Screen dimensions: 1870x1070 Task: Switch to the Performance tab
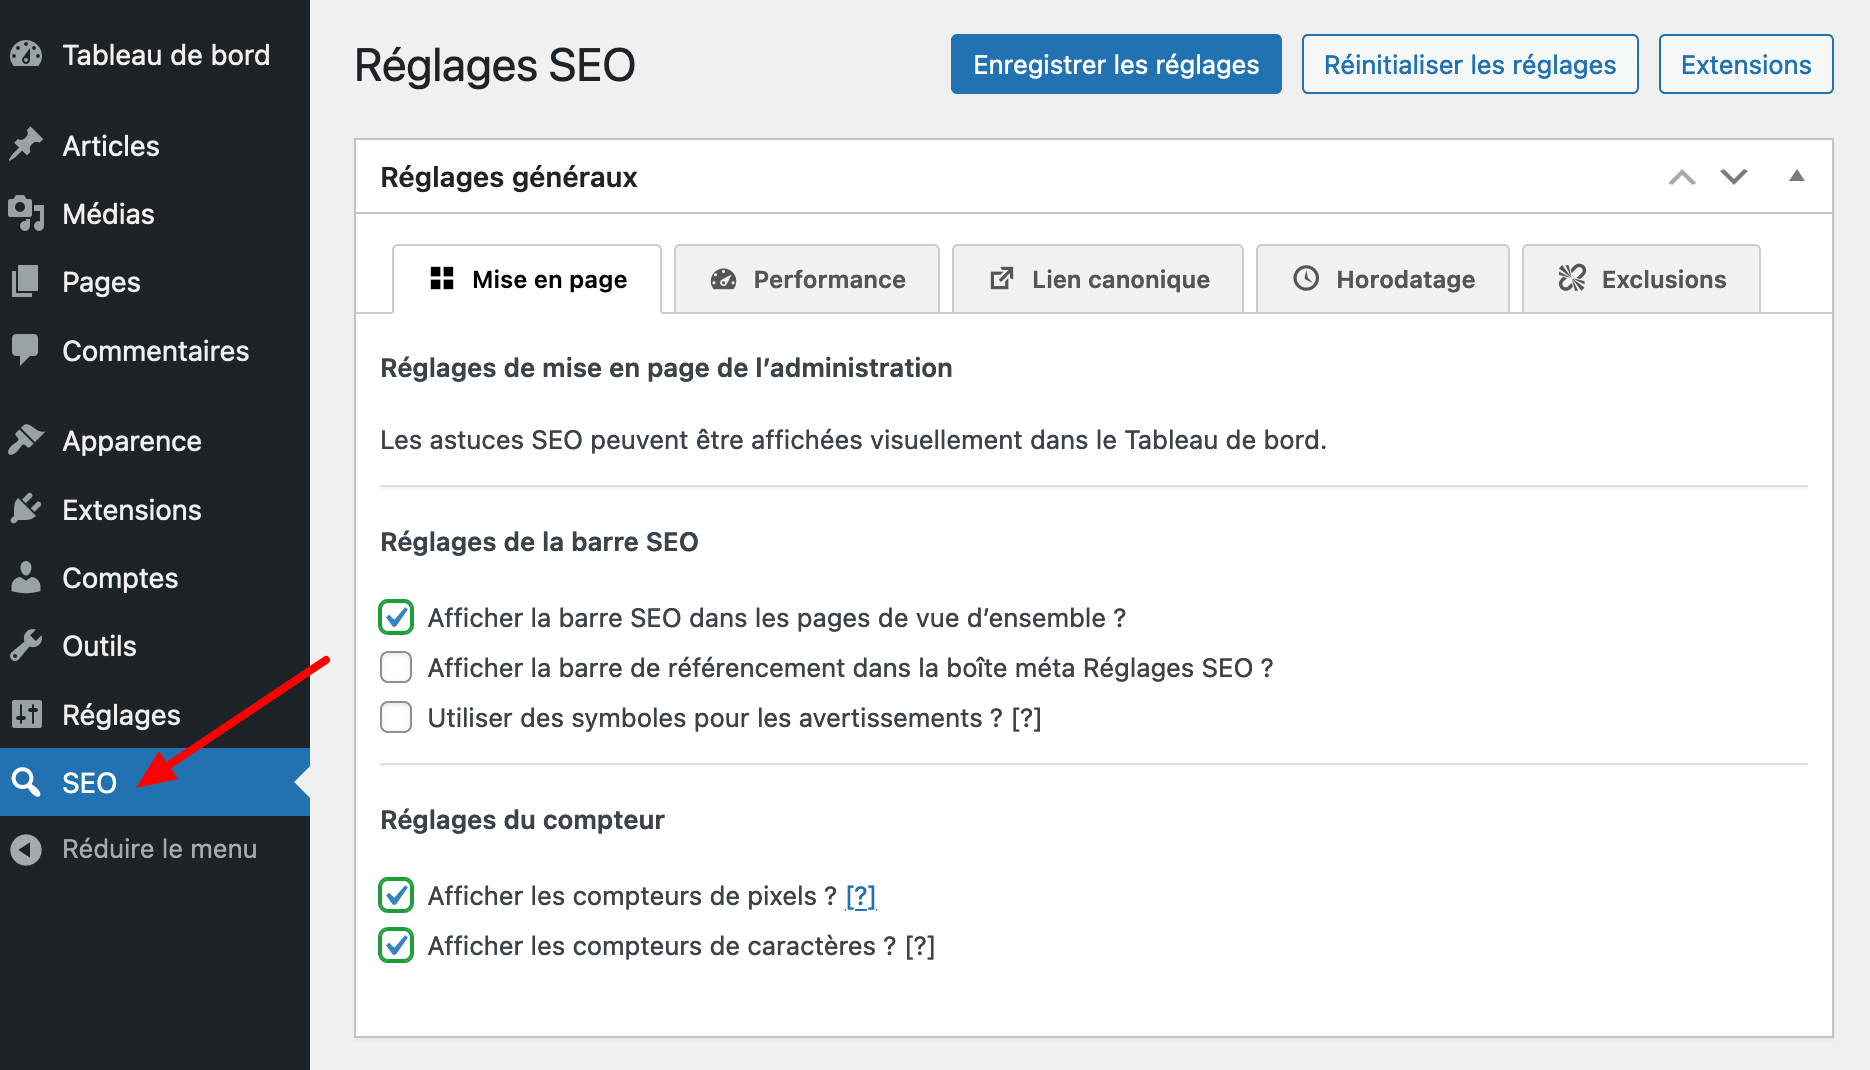806,279
